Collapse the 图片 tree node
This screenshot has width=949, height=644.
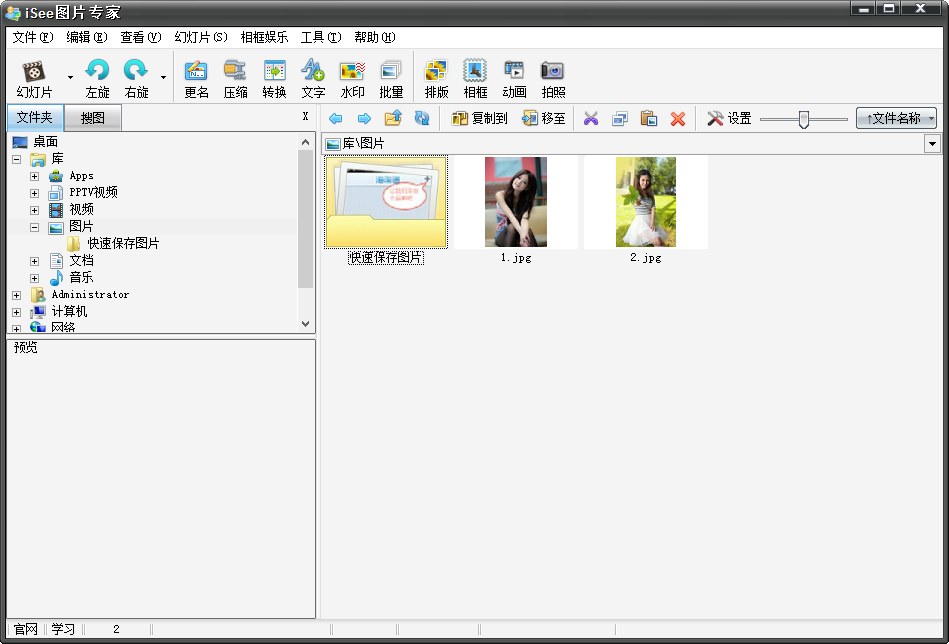click(34, 228)
